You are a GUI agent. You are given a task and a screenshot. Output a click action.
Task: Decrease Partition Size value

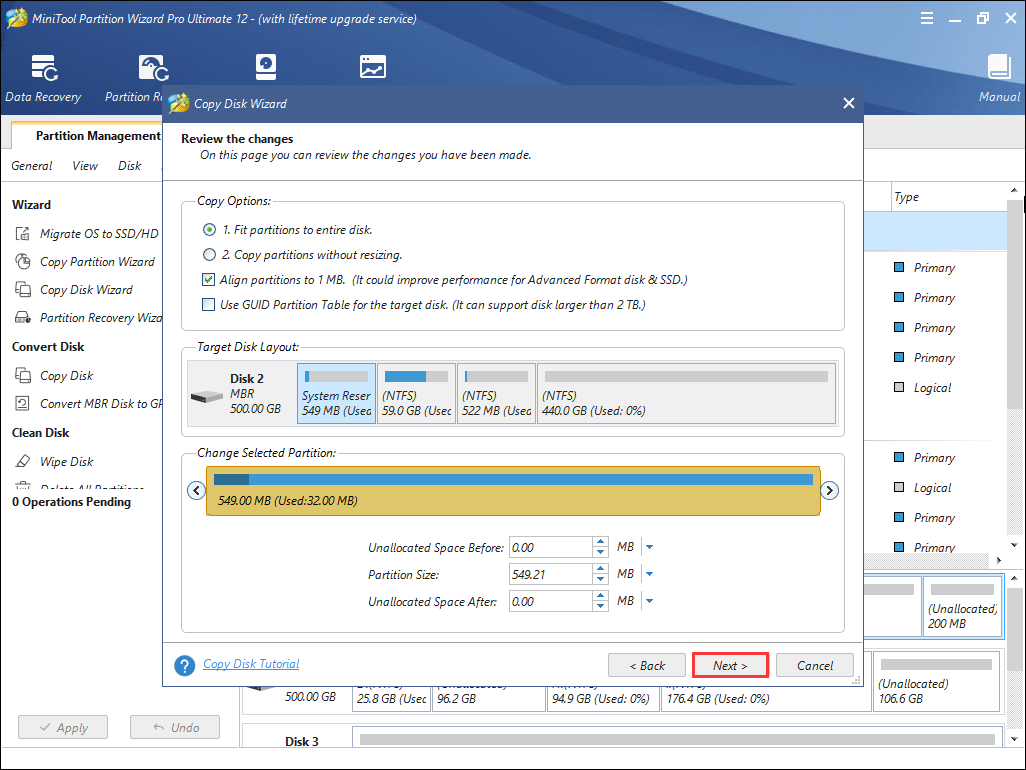(x=601, y=580)
